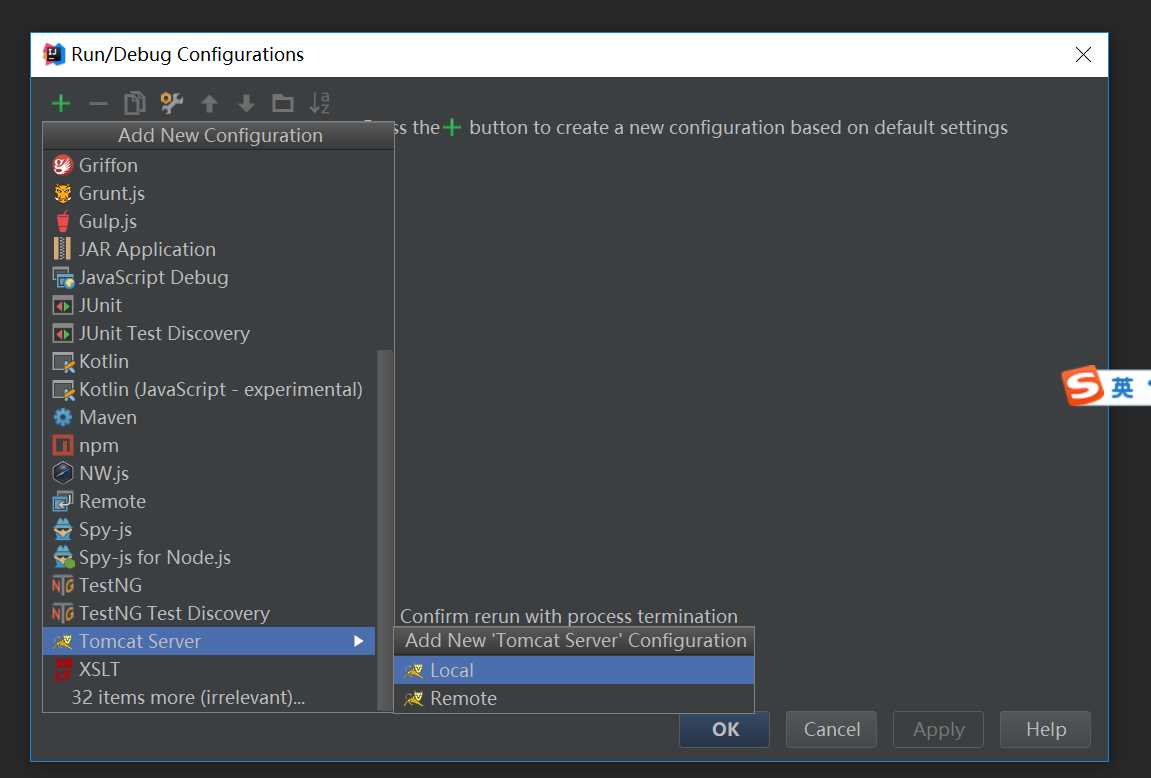Image resolution: width=1151 pixels, height=778 pixels.
Task: Expand the 32 items more (irrelevant) entry
Action: 209,697
